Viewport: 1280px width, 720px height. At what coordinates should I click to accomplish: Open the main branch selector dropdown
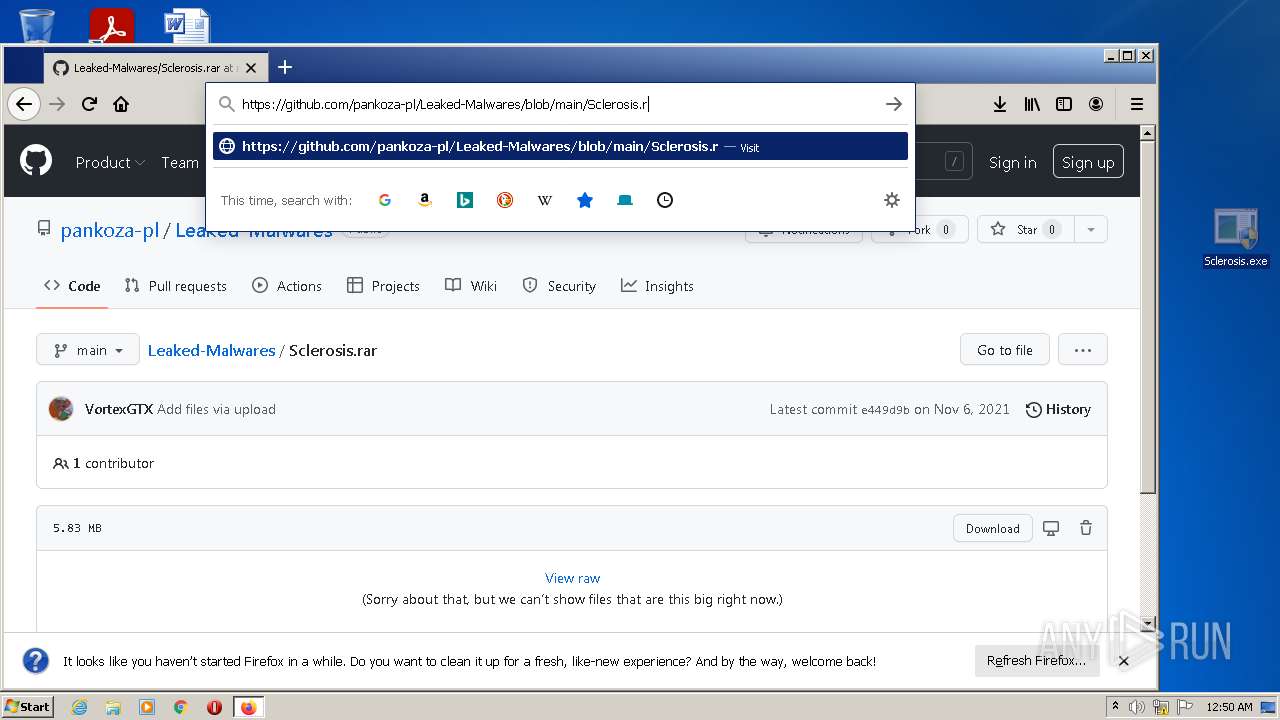(88, 350)
